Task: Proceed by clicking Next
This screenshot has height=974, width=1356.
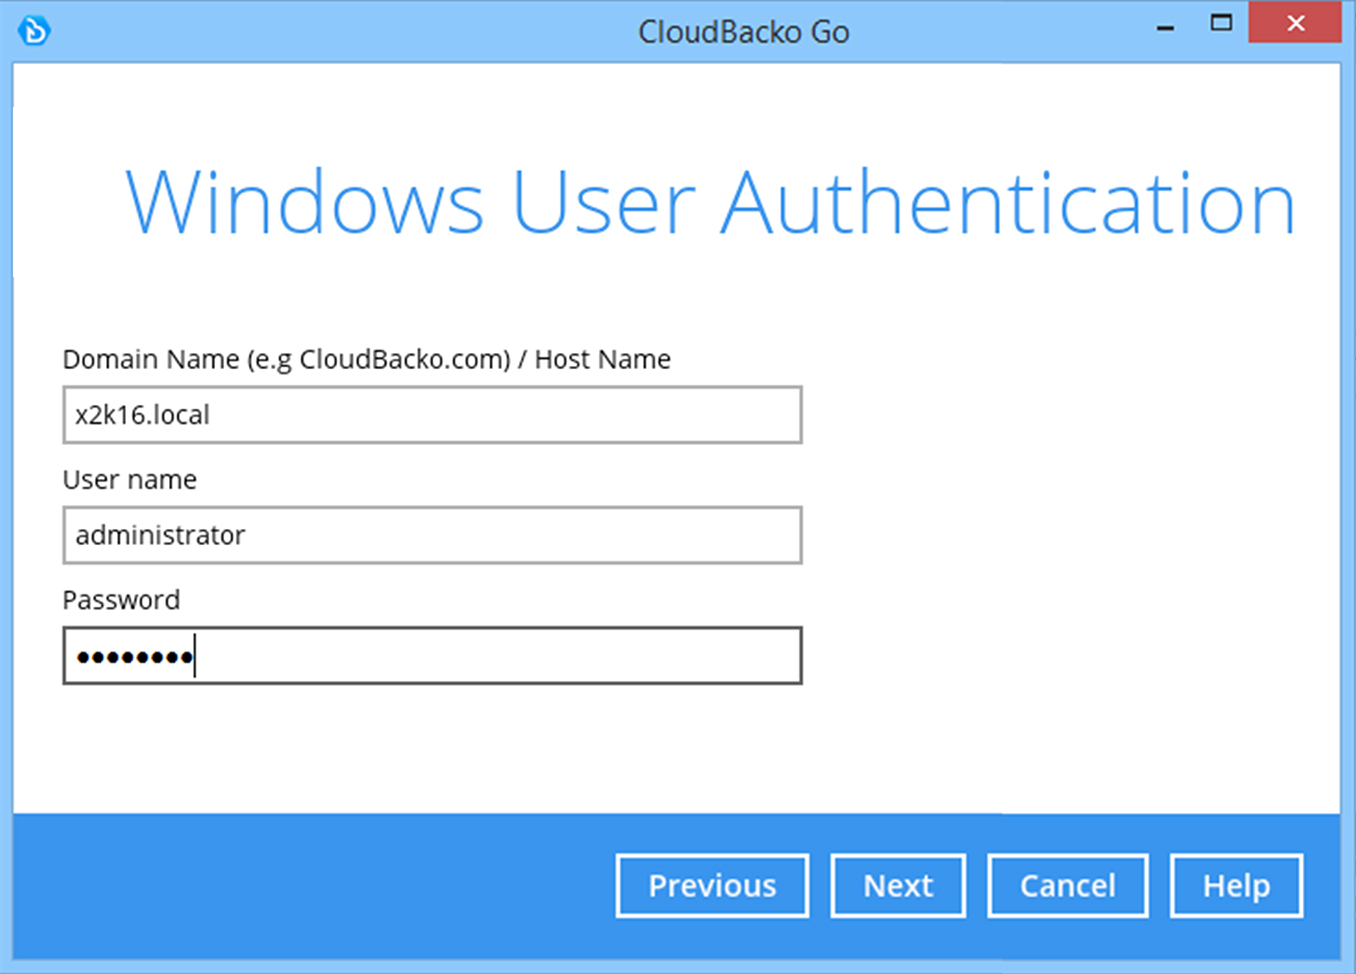Action: coord(898,885)
